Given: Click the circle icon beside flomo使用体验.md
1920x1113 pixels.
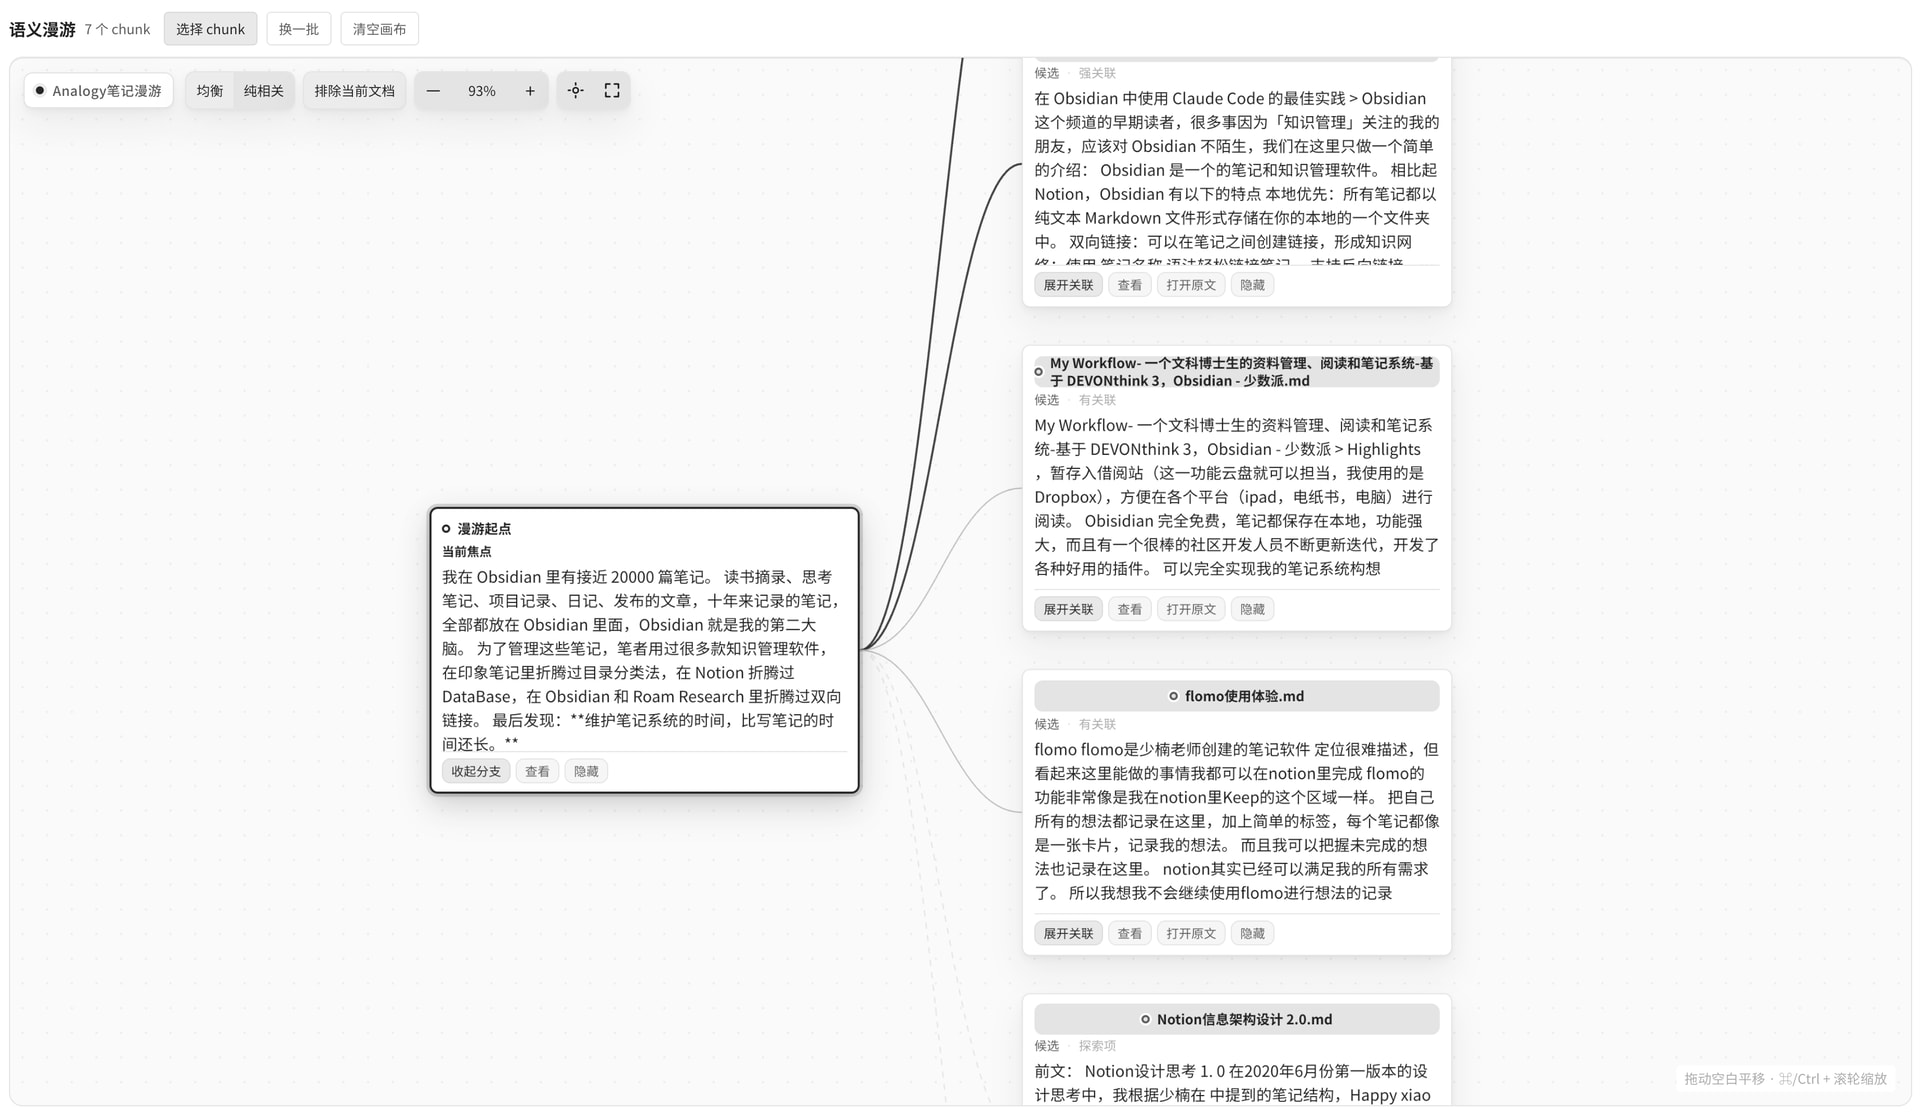Looking at the screenshot, I should 1174,696.
